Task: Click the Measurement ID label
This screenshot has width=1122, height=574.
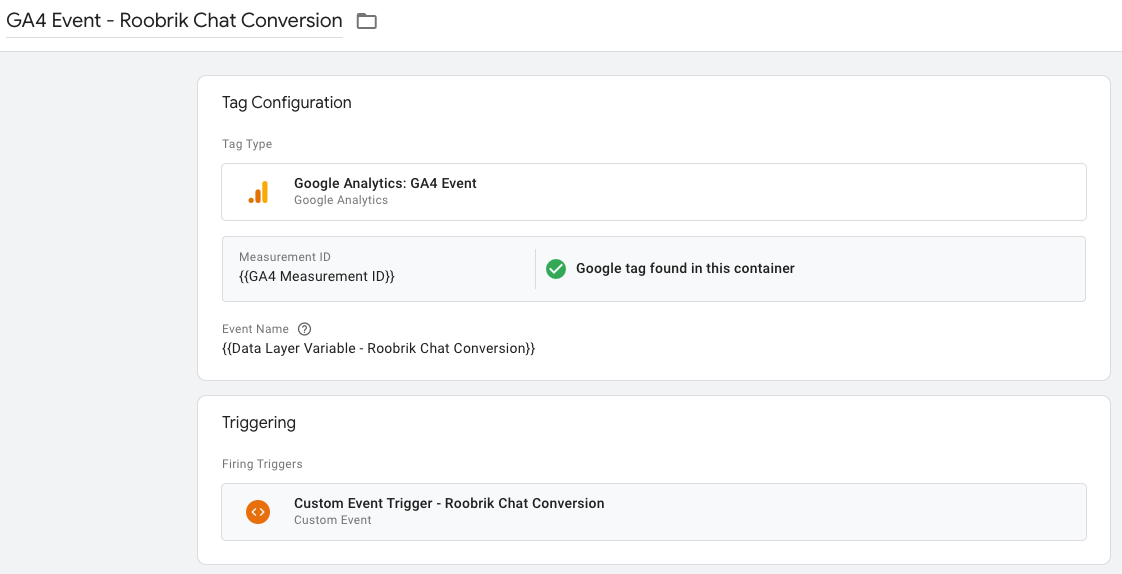Action: [285, 257]
